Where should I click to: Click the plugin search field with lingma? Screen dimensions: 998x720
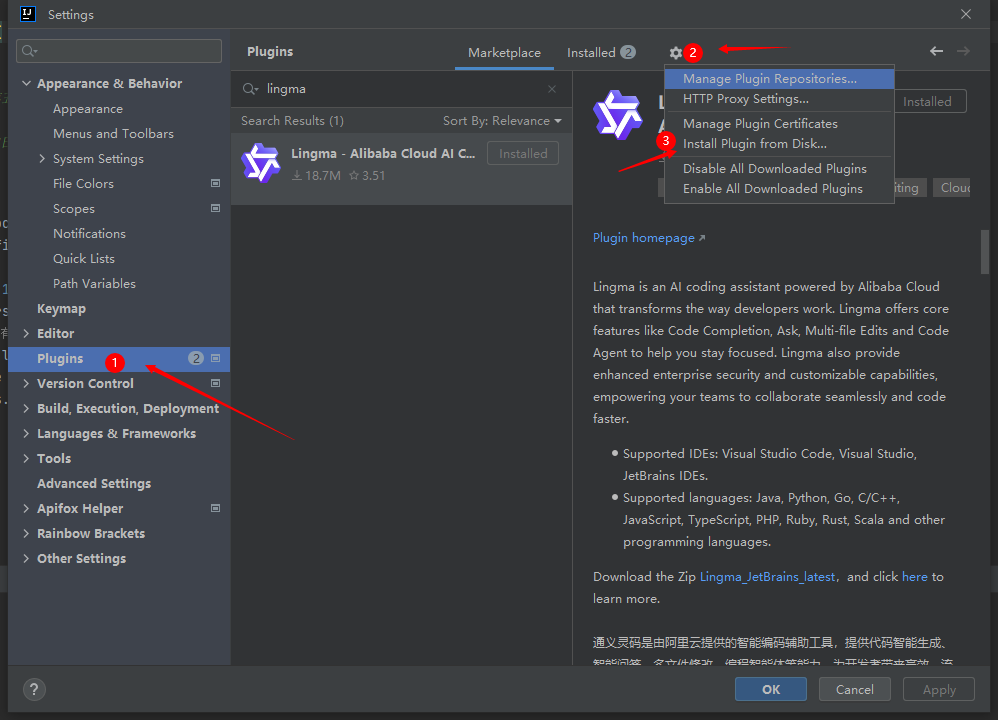(401, 89)
